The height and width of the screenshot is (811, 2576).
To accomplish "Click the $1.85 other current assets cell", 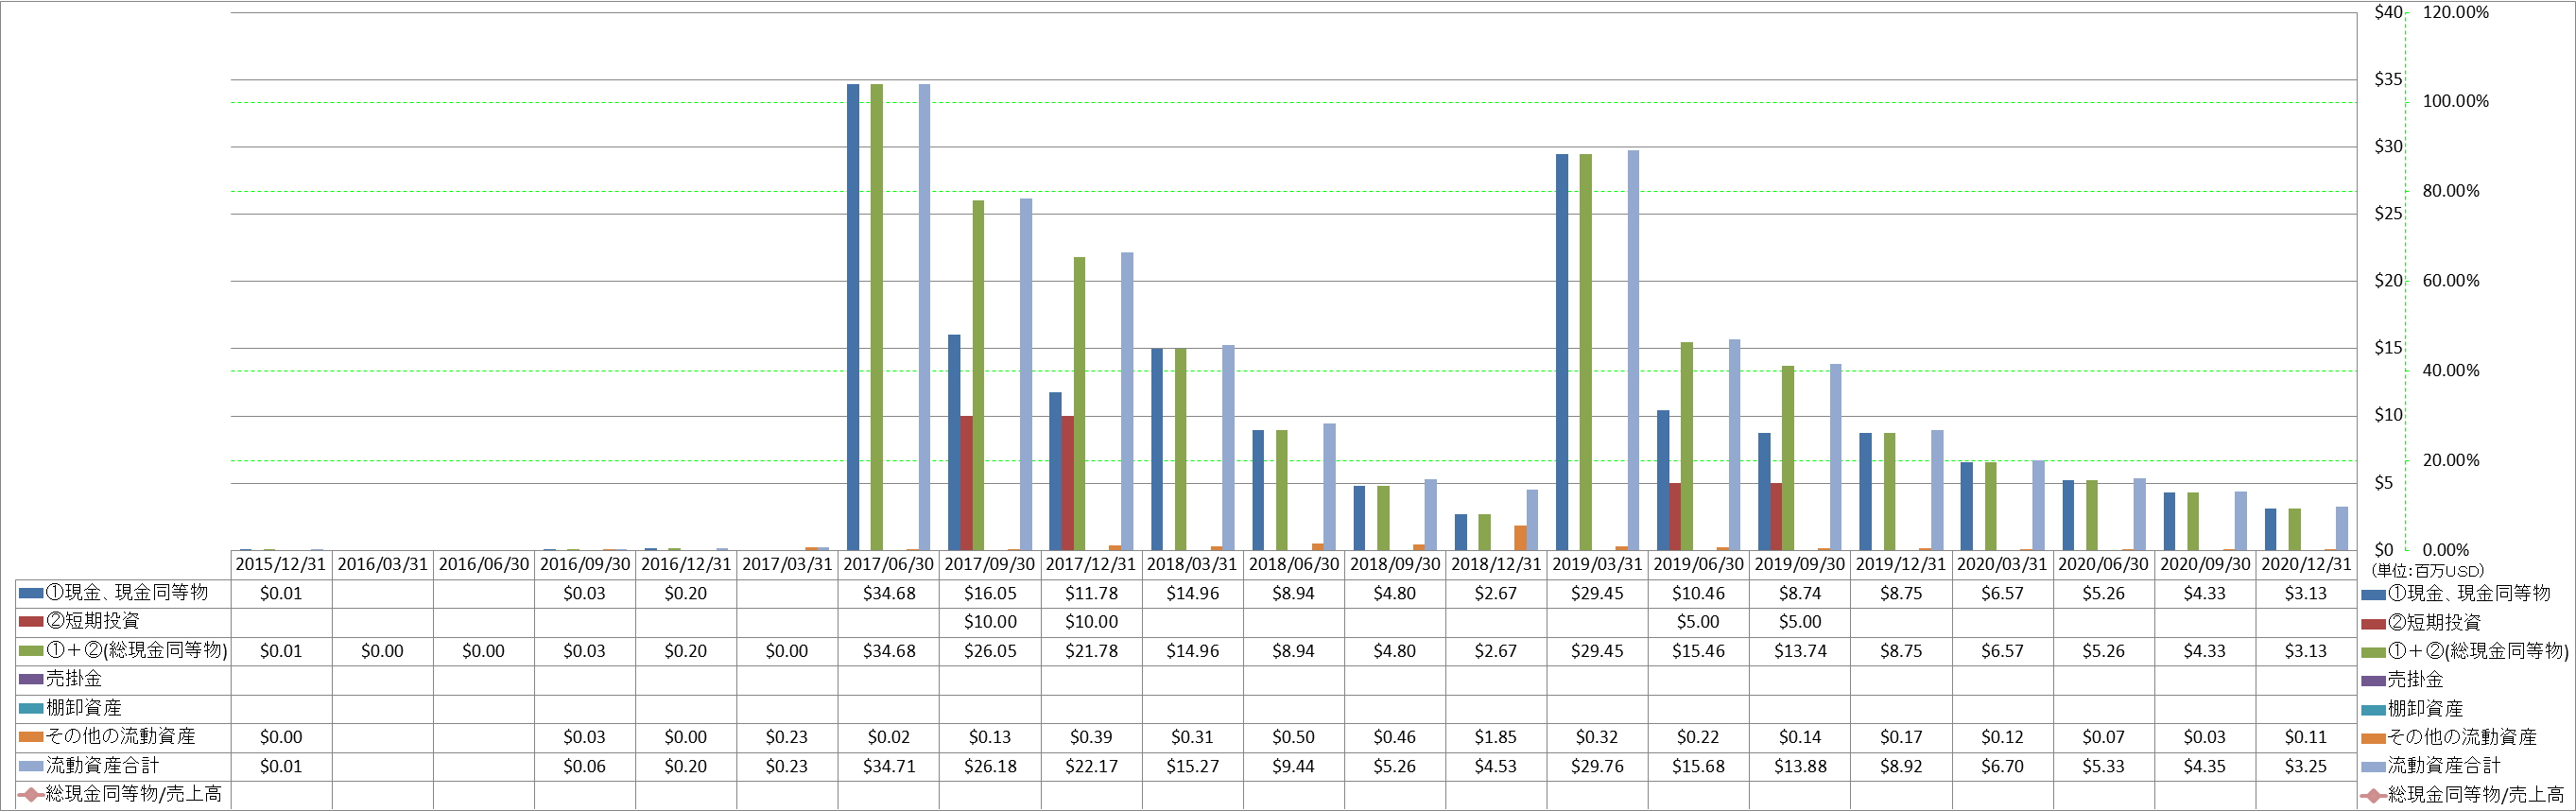I will point(1496,737).
